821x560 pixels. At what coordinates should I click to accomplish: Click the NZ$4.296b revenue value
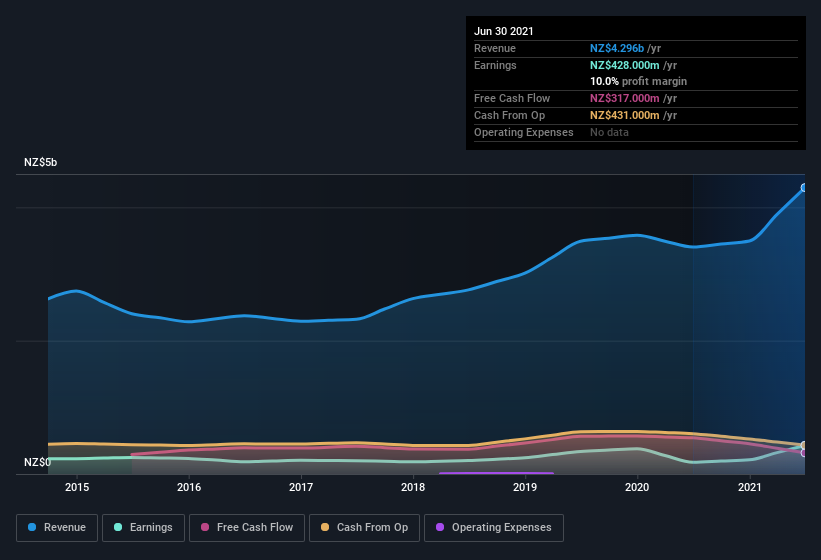(x=617, y=48)
